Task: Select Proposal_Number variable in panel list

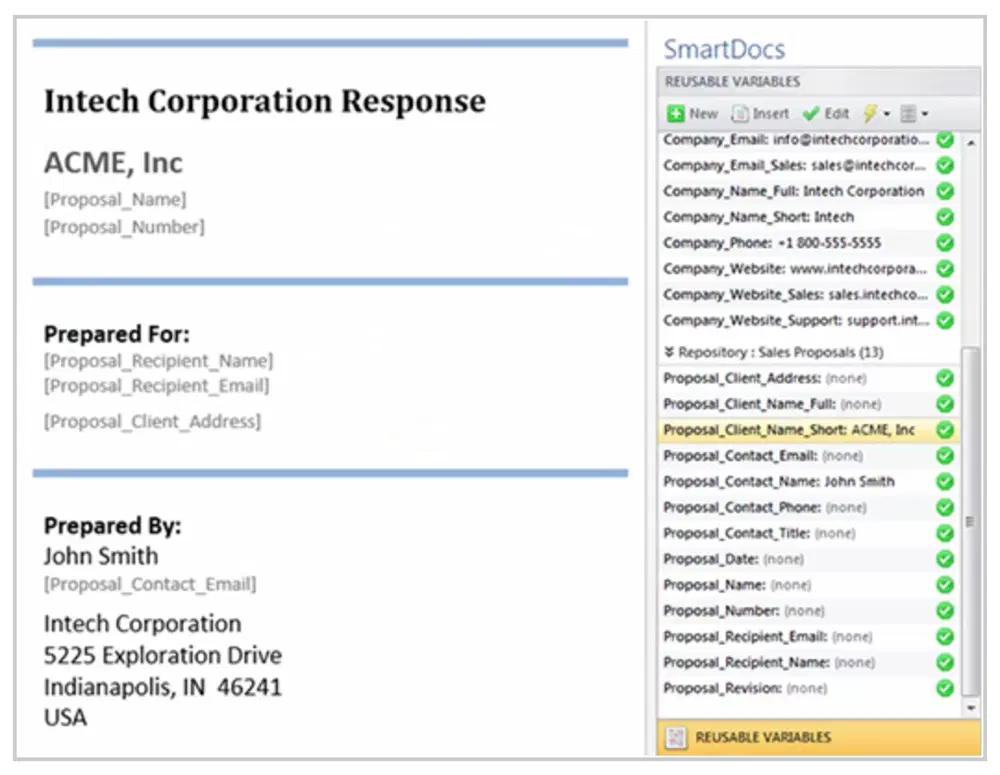Action: (x=808, y=610)
